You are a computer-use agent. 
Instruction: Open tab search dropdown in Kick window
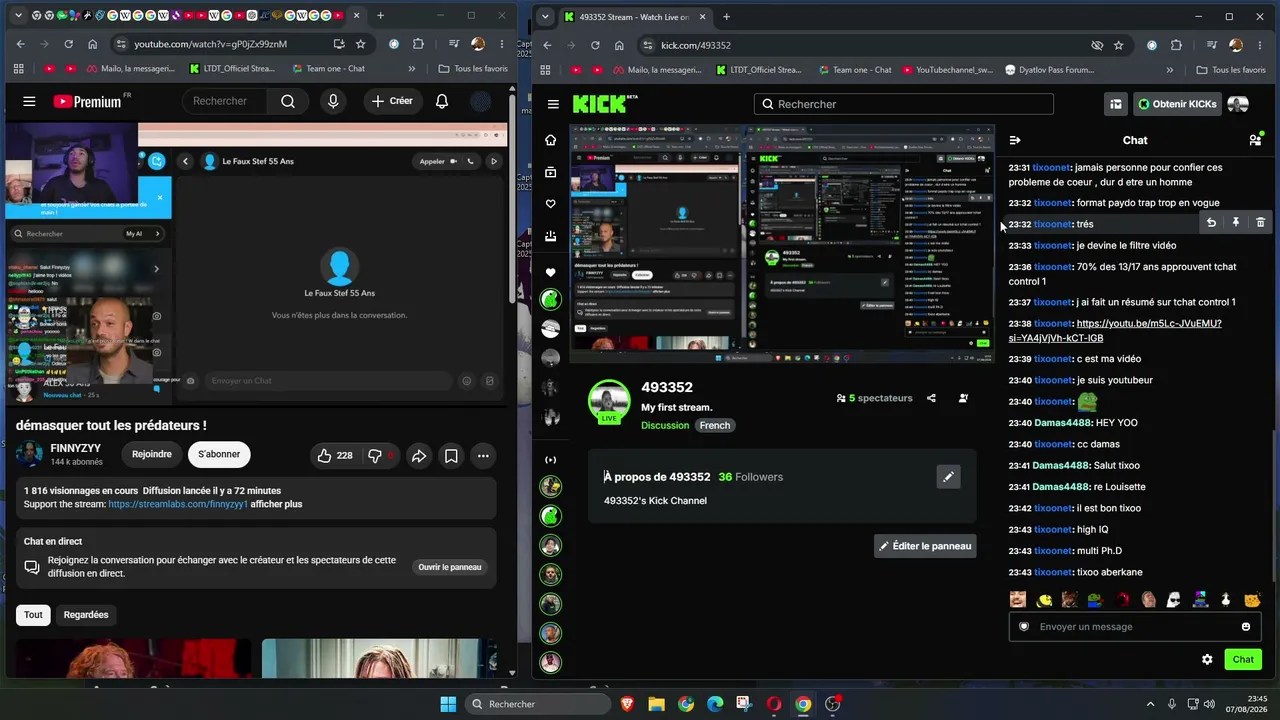pos(545,16)
